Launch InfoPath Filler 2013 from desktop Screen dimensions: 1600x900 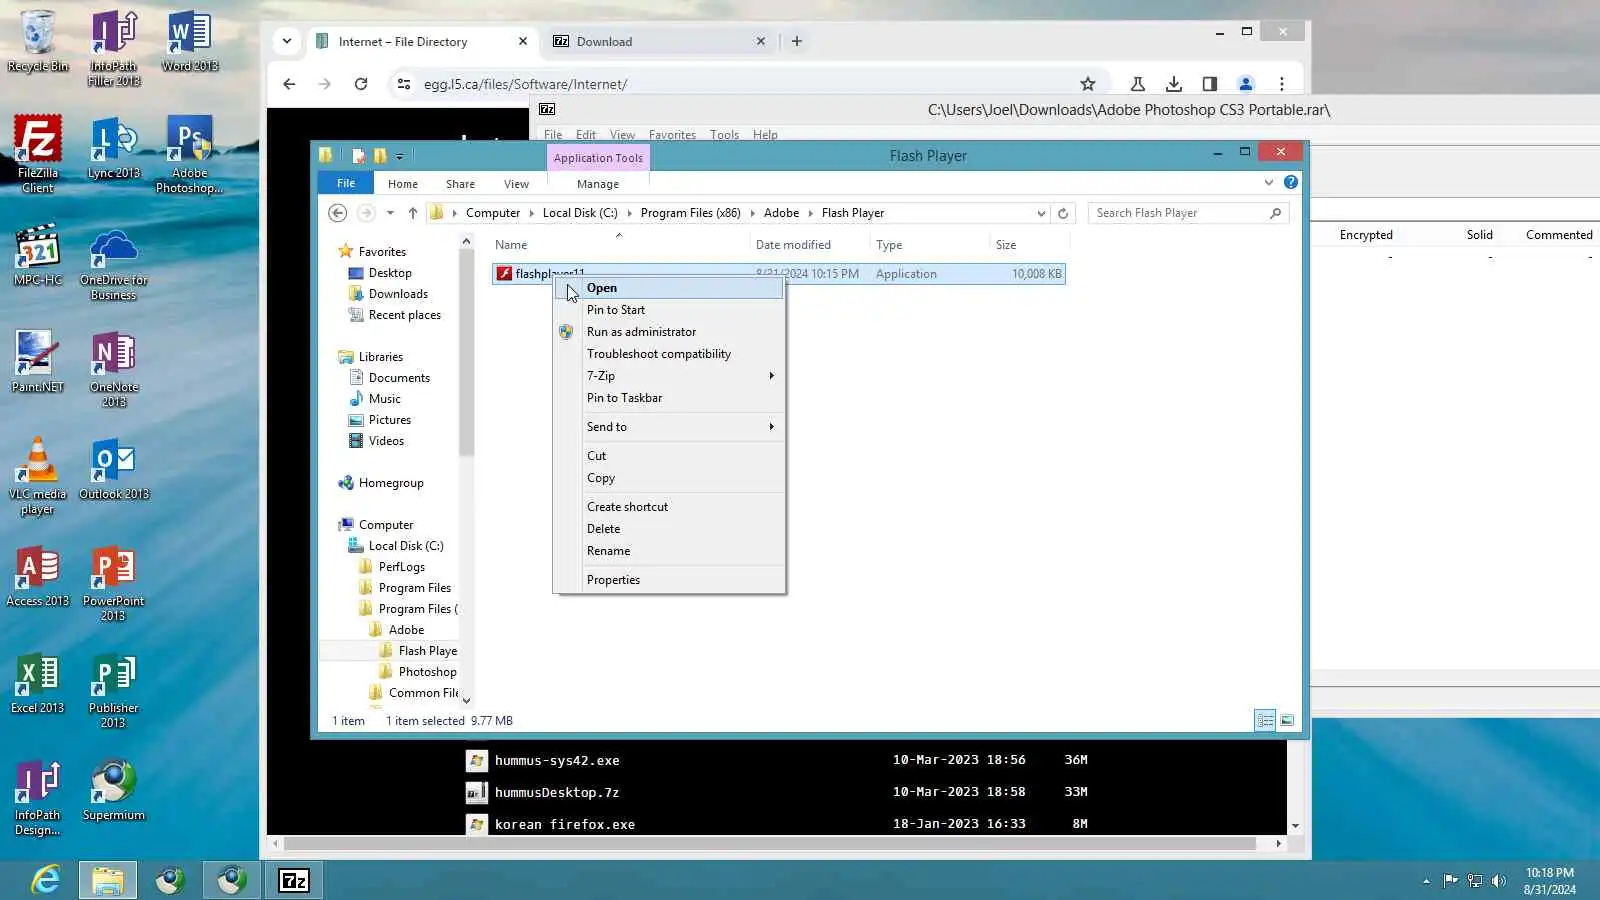coord(114,48)
